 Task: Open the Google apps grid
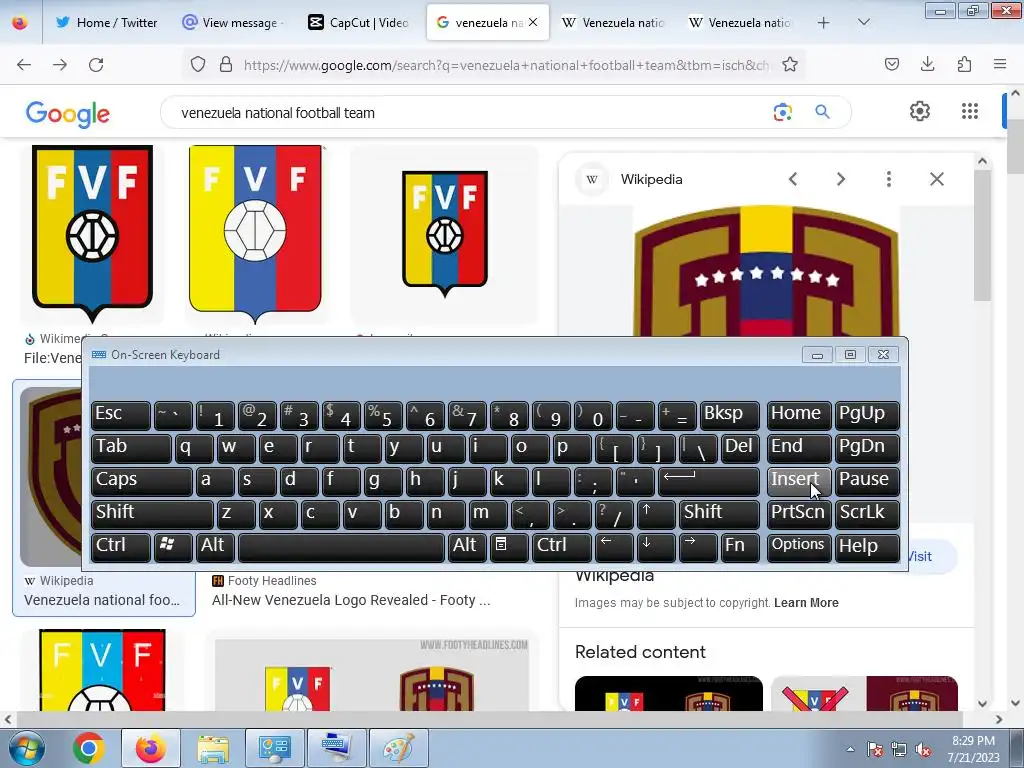click(x=970, y=111)
